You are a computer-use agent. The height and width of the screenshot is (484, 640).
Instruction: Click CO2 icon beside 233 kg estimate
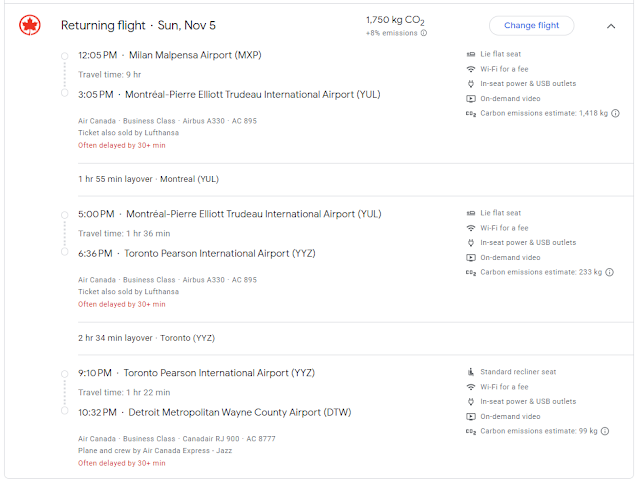tap(471, 272)
